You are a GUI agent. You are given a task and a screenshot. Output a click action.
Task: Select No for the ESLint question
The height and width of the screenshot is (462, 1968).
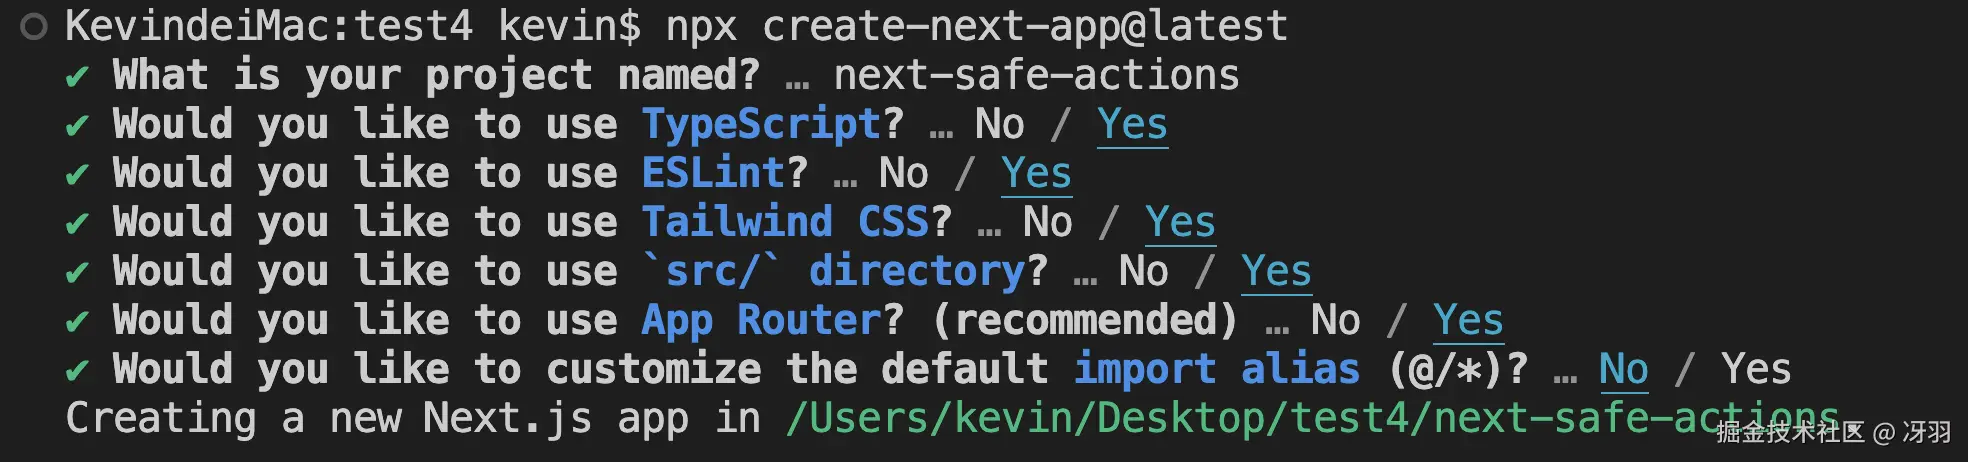click(x=903, y=174)
